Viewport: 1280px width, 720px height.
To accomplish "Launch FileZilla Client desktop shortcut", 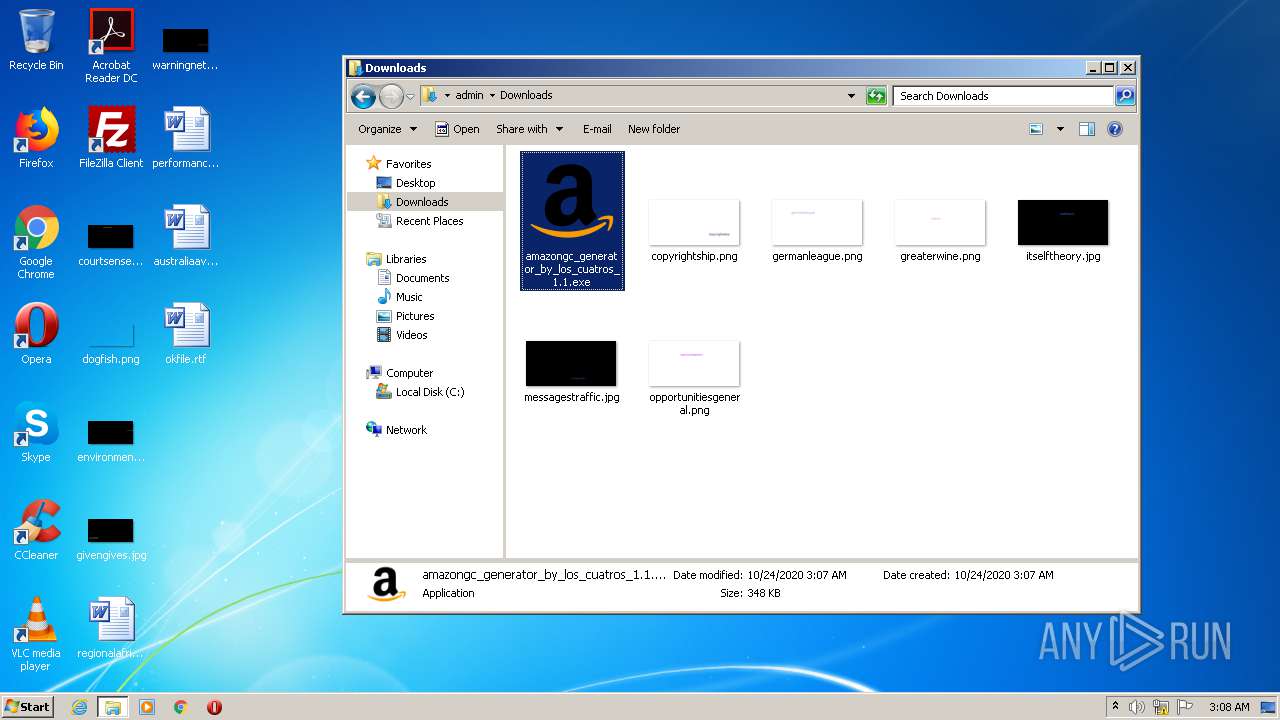I will pos(111,138).
